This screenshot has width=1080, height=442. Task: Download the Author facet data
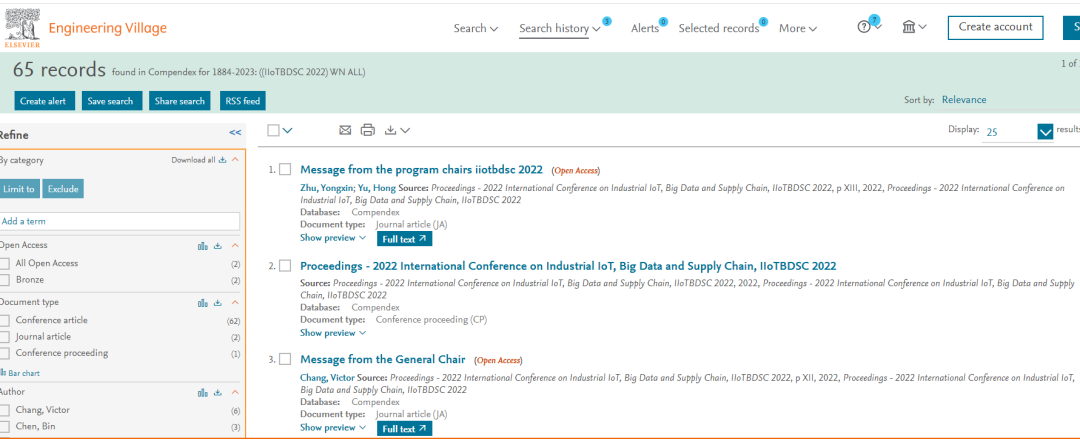coord(218,393)
